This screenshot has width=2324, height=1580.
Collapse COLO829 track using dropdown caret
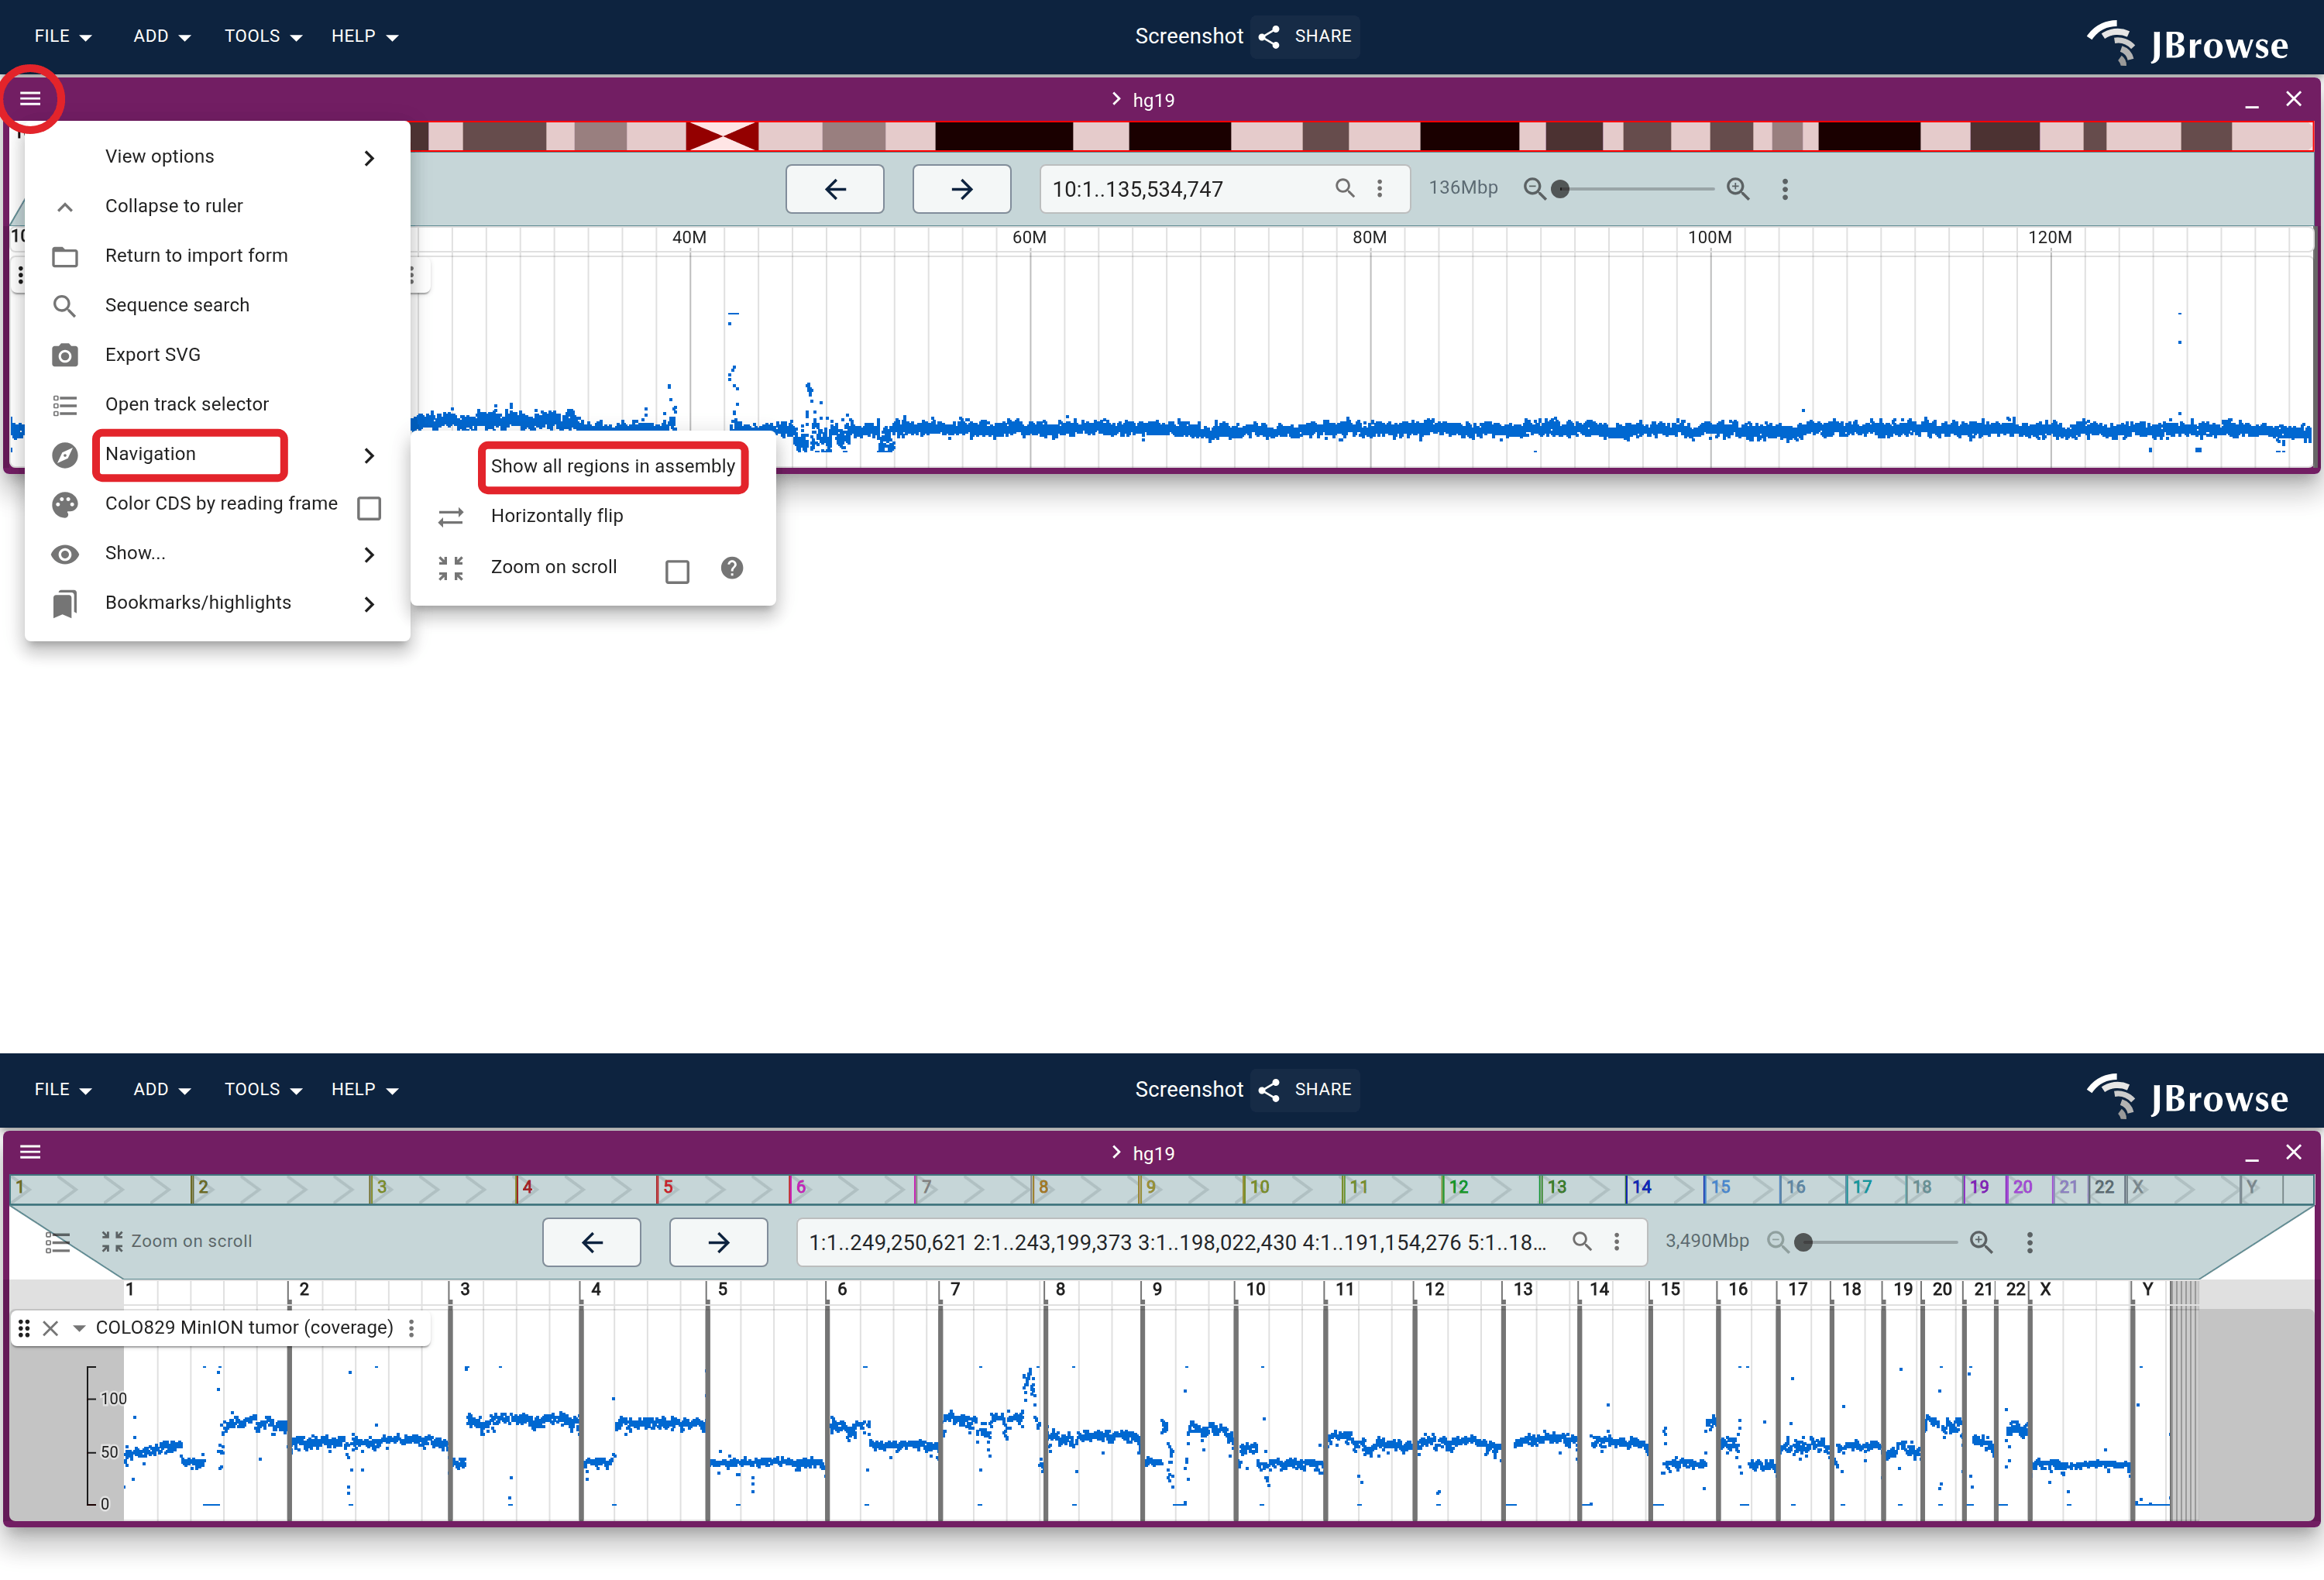(79, 1328)
